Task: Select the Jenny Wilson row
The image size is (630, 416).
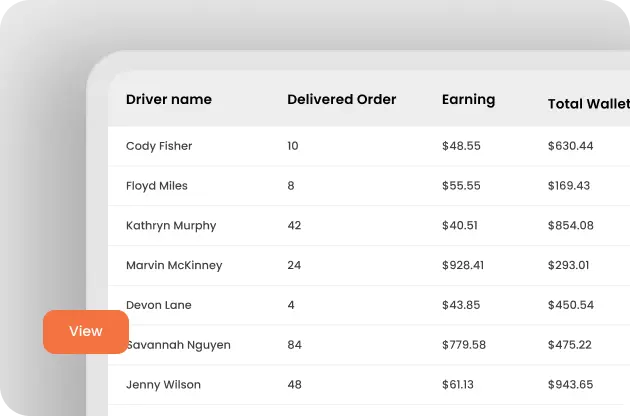Action: click(x=369, y=385)
